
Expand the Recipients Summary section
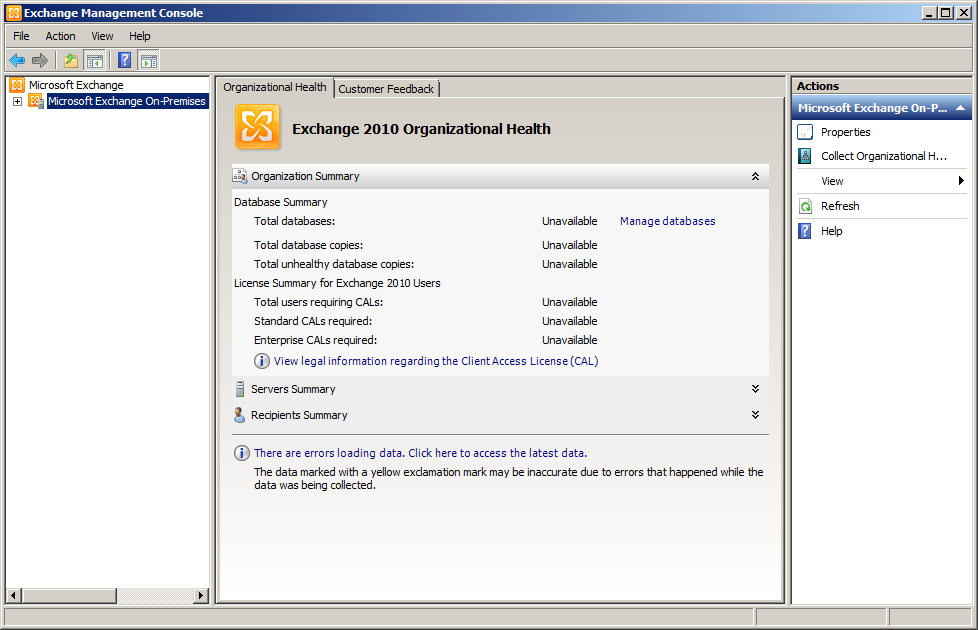pyautogui.click(x=755, y=415)
